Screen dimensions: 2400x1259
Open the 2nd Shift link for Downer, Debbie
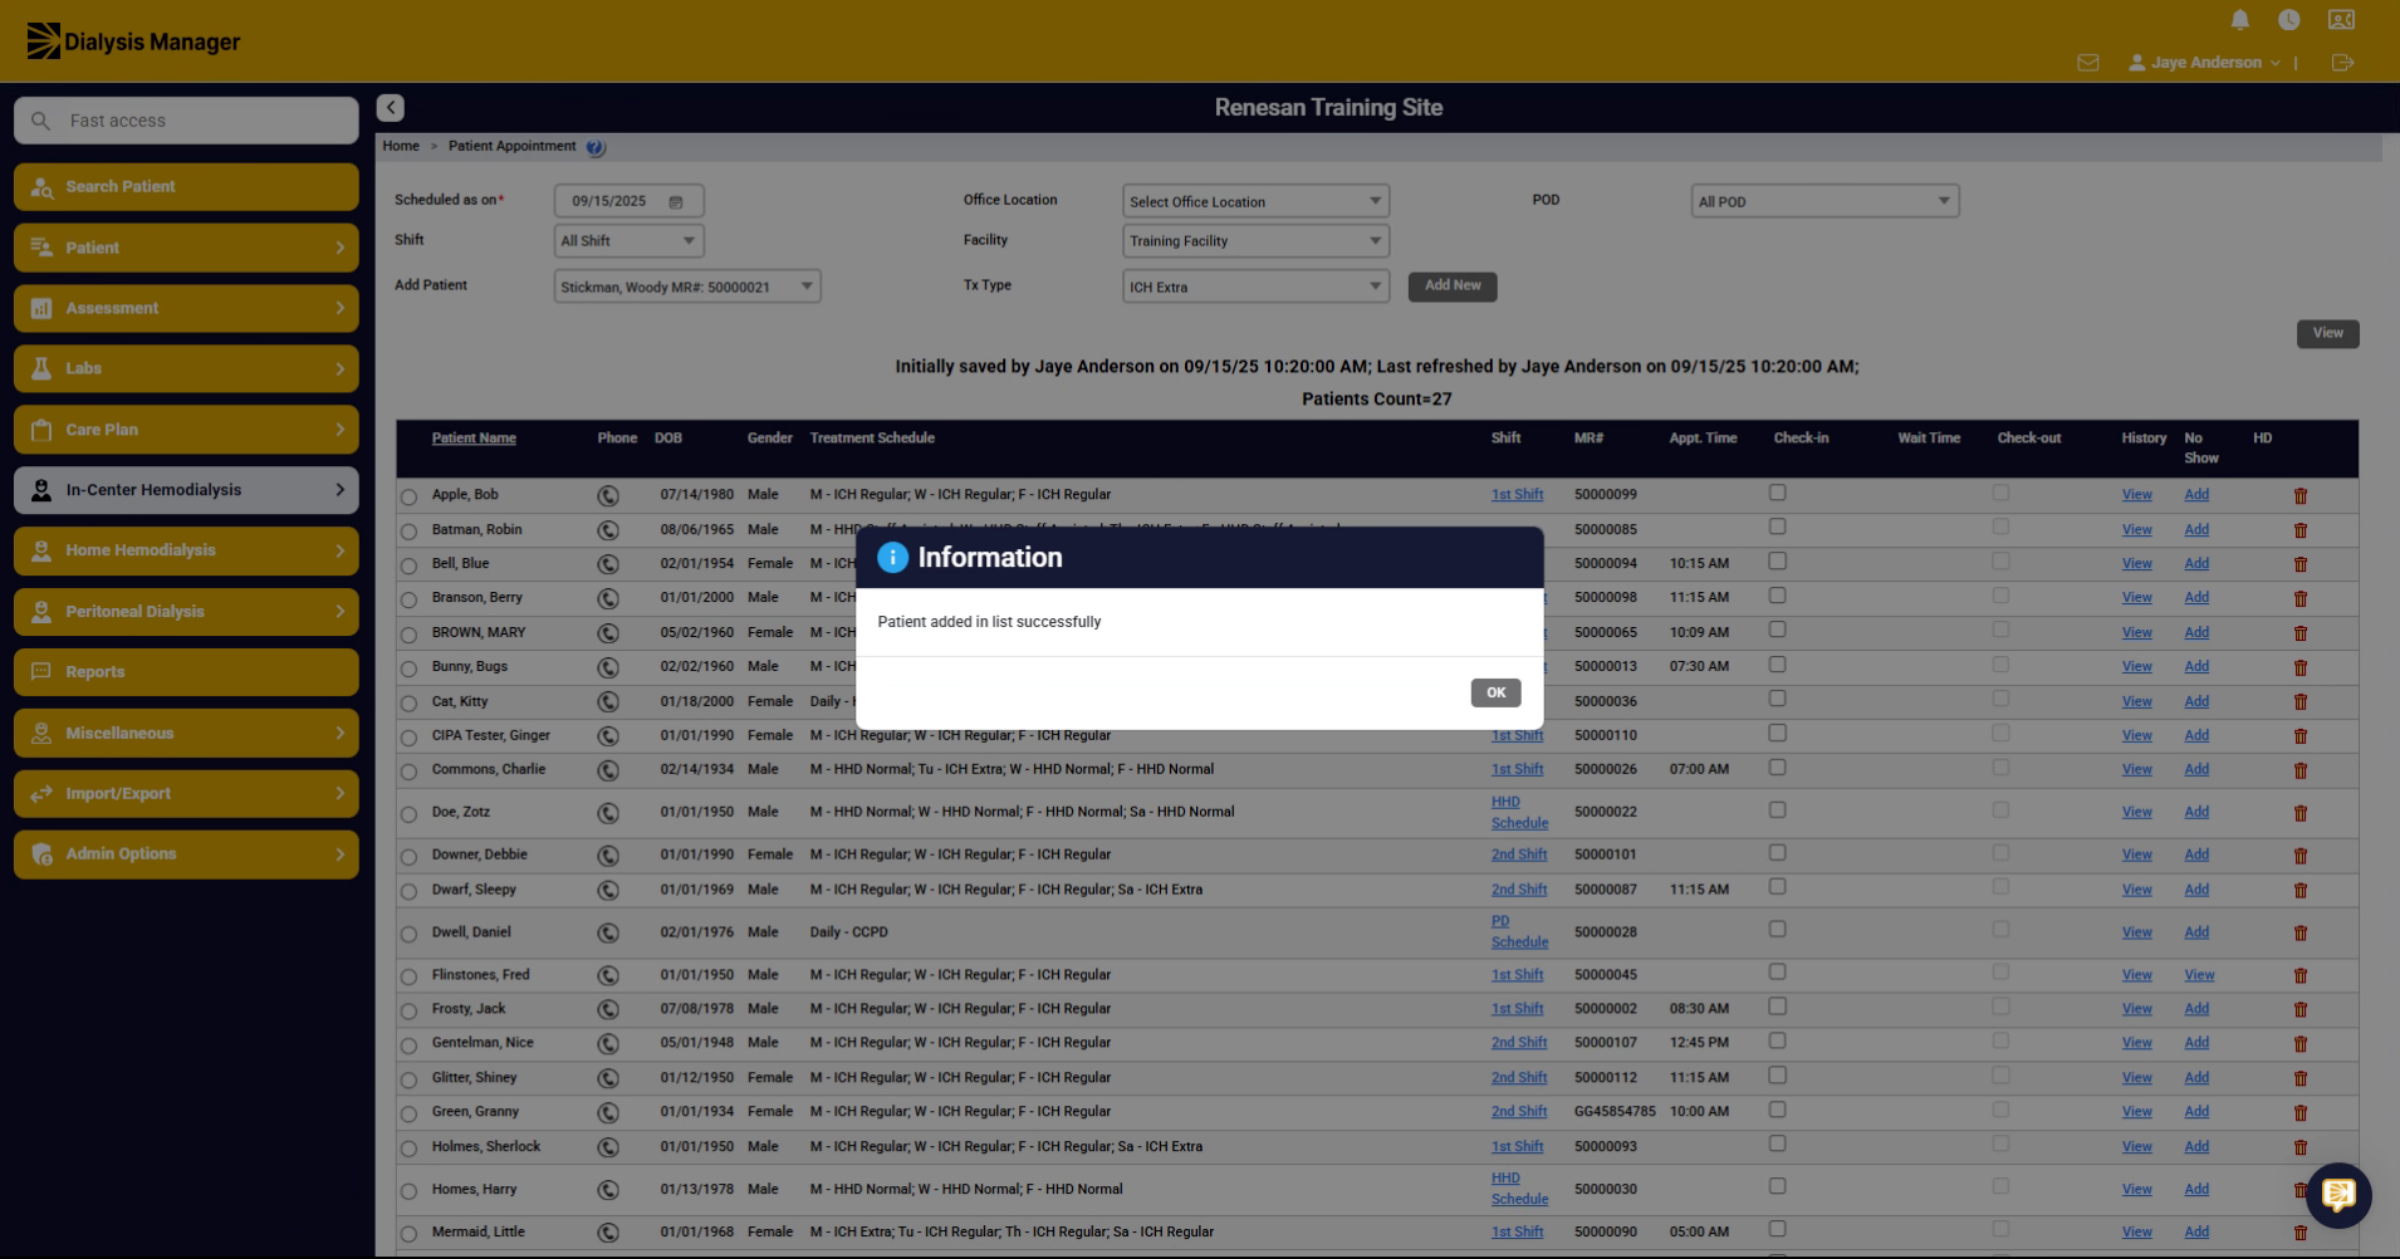(x=1519, y=855)
